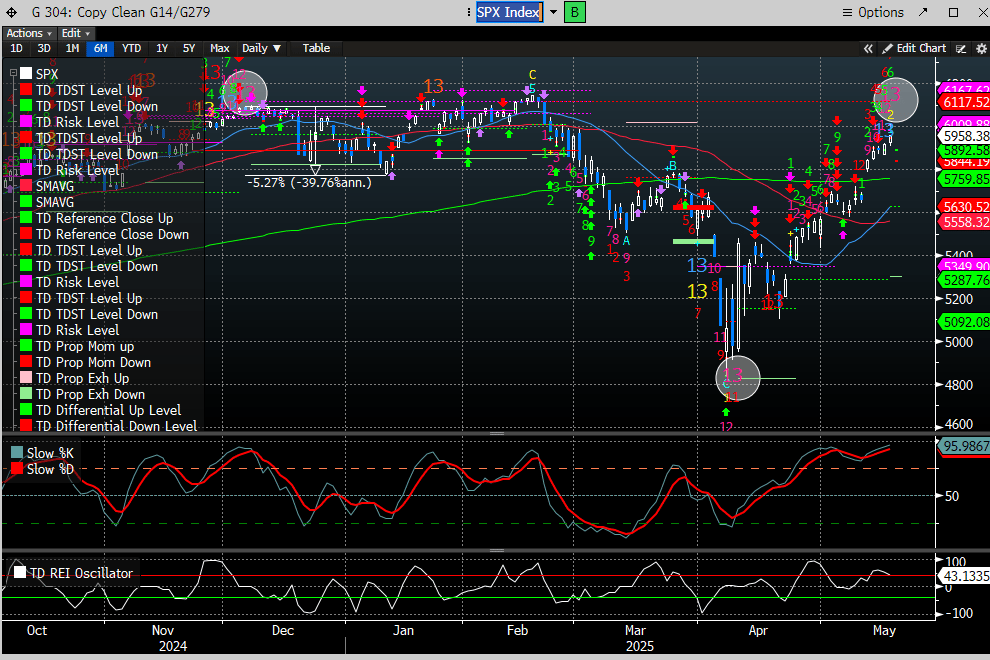The height and width of the screenshot is (660, 990).
Task: Click the 43.1335 REI oscillator value label
Action: coord(965,575)
